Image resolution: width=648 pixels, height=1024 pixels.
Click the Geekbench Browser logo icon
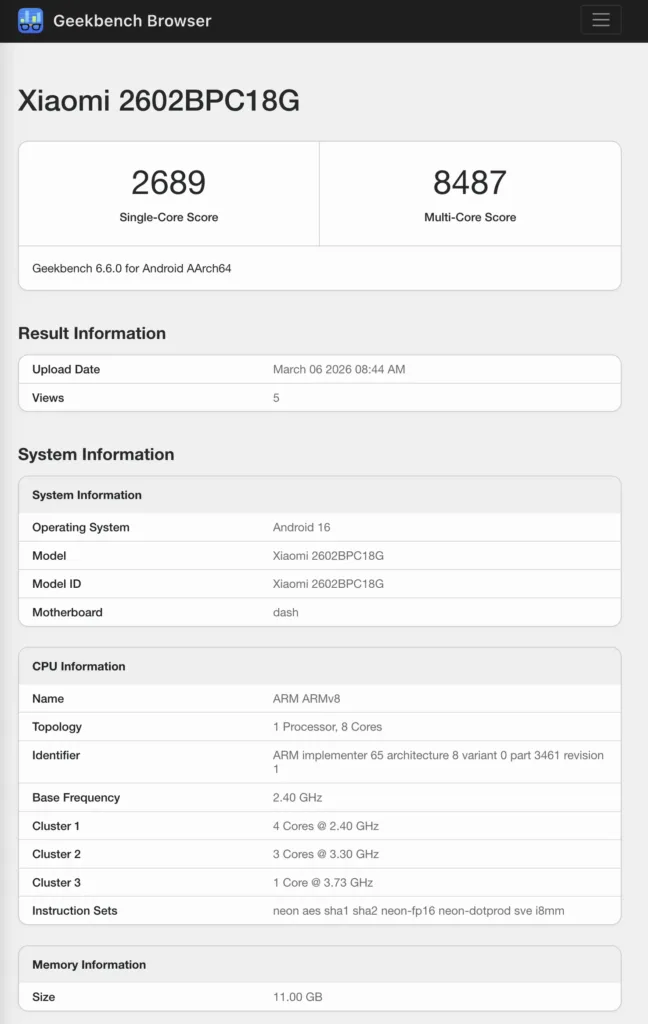click(x=31, y=19)
